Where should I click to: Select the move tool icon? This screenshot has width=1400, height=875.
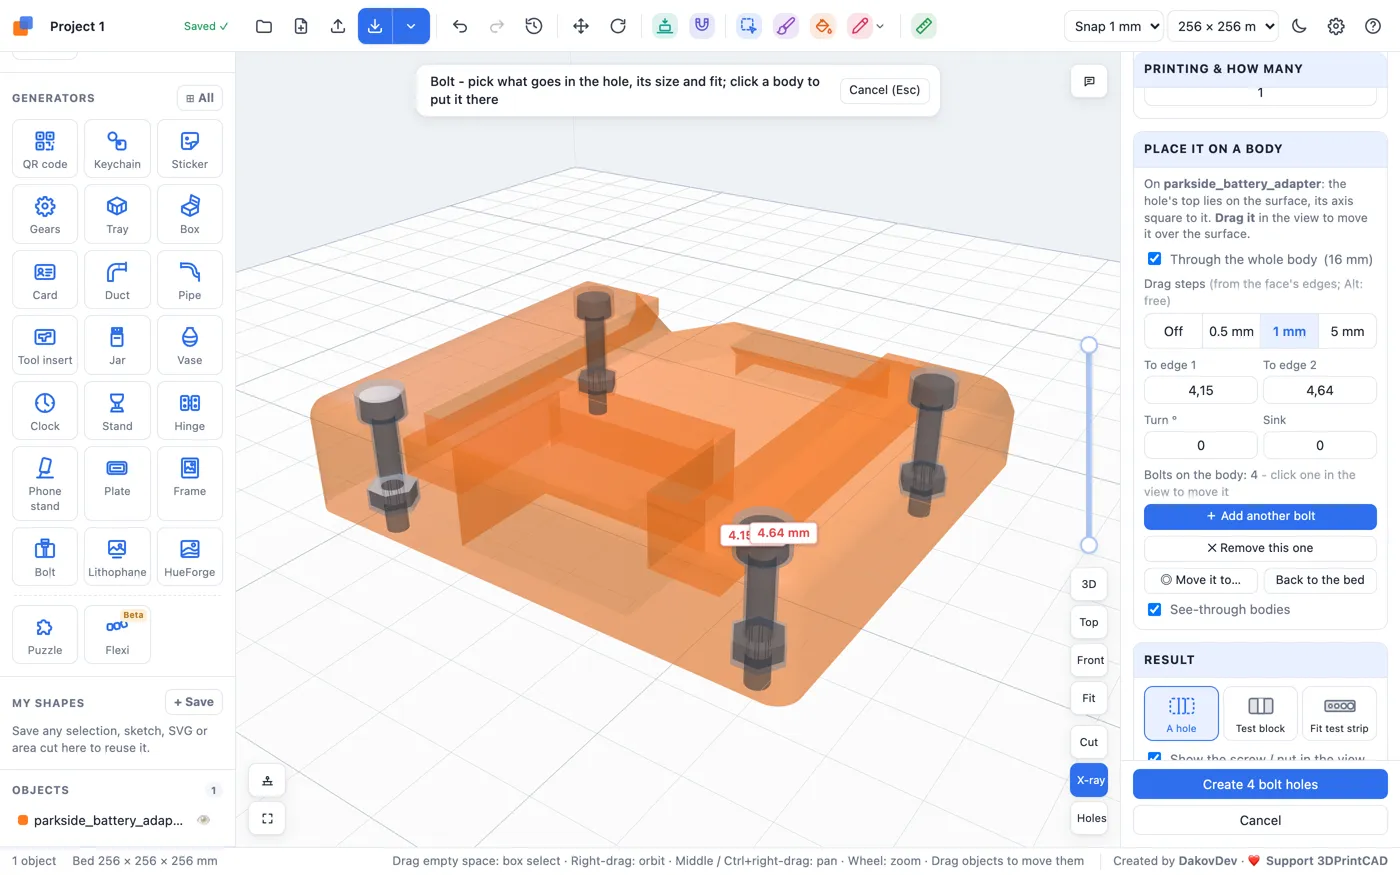click(x=581, y=26)
